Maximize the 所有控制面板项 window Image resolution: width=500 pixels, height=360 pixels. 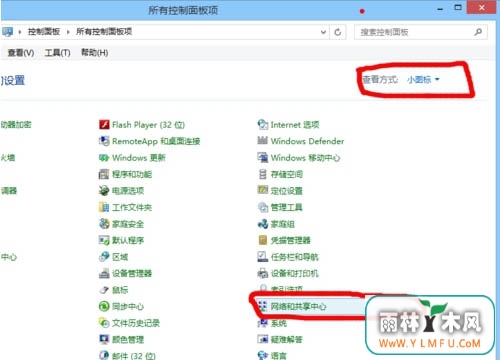tap(458, 7)
